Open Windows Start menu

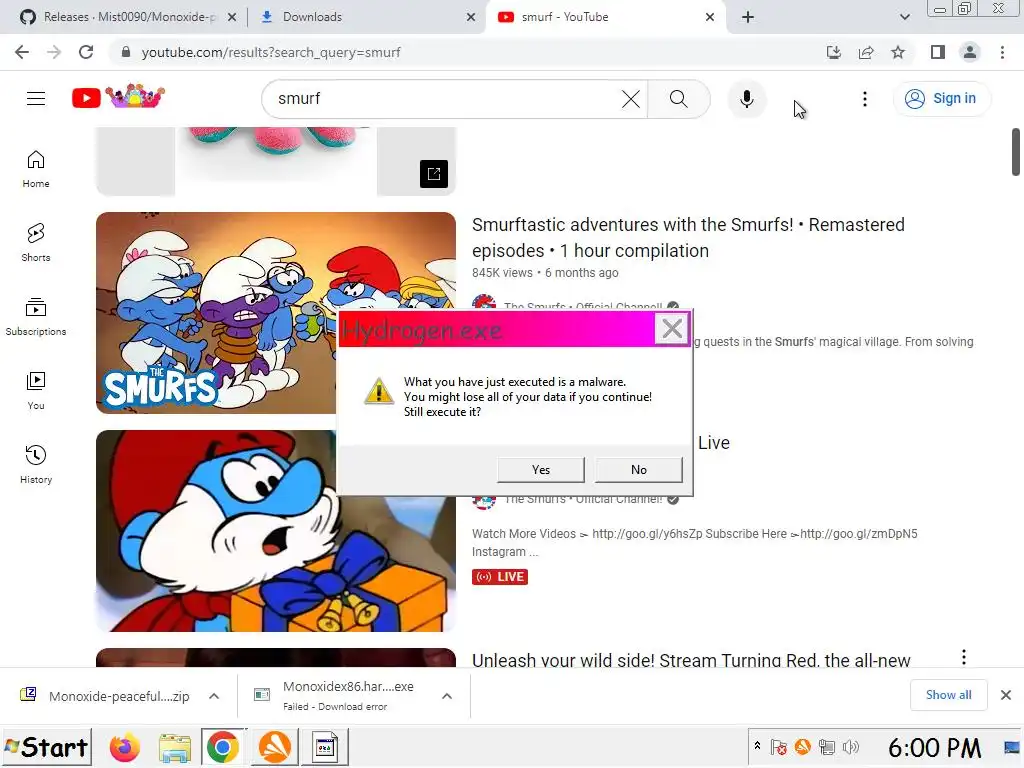(46, 747)
